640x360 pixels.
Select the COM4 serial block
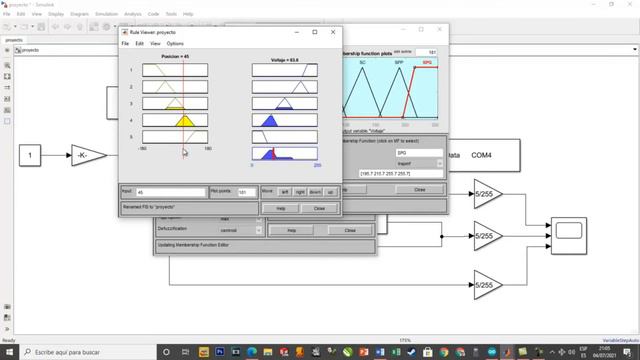tap(484, 155)
